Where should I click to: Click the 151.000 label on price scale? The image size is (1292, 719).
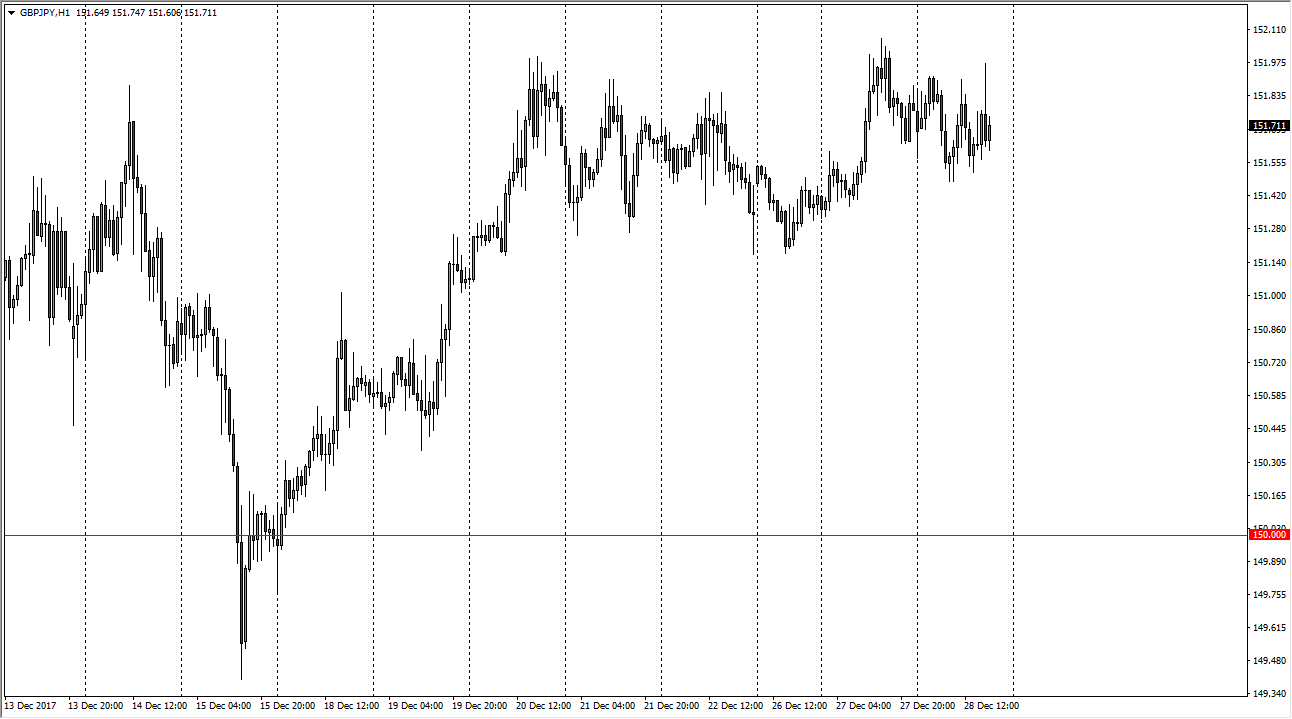(x=1269, y=296)
